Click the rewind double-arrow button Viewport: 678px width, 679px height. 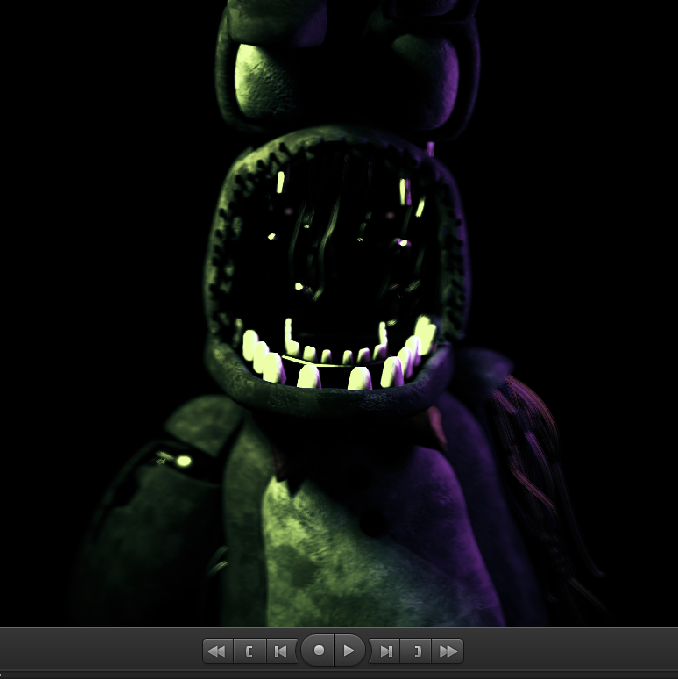click(217, 651)
